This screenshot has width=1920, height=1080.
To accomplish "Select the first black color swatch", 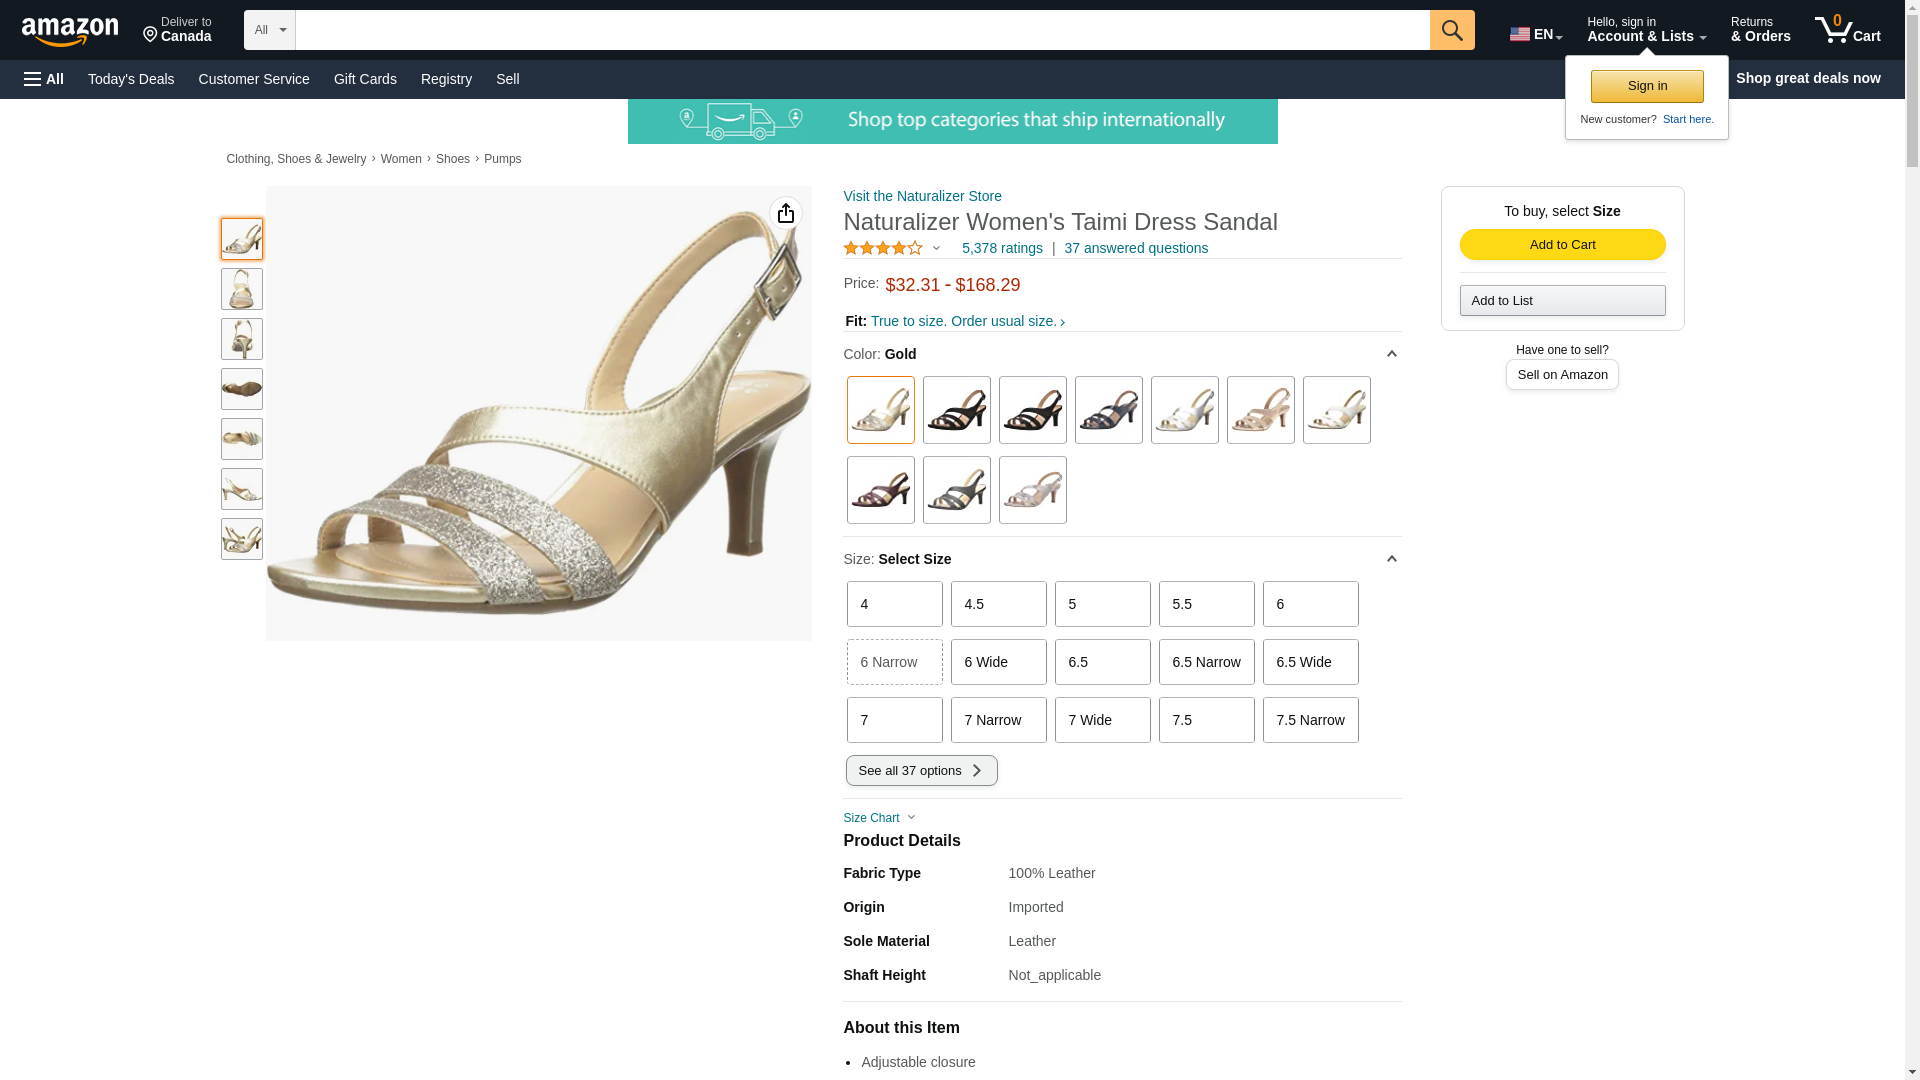I will click(x=956, y=410).
